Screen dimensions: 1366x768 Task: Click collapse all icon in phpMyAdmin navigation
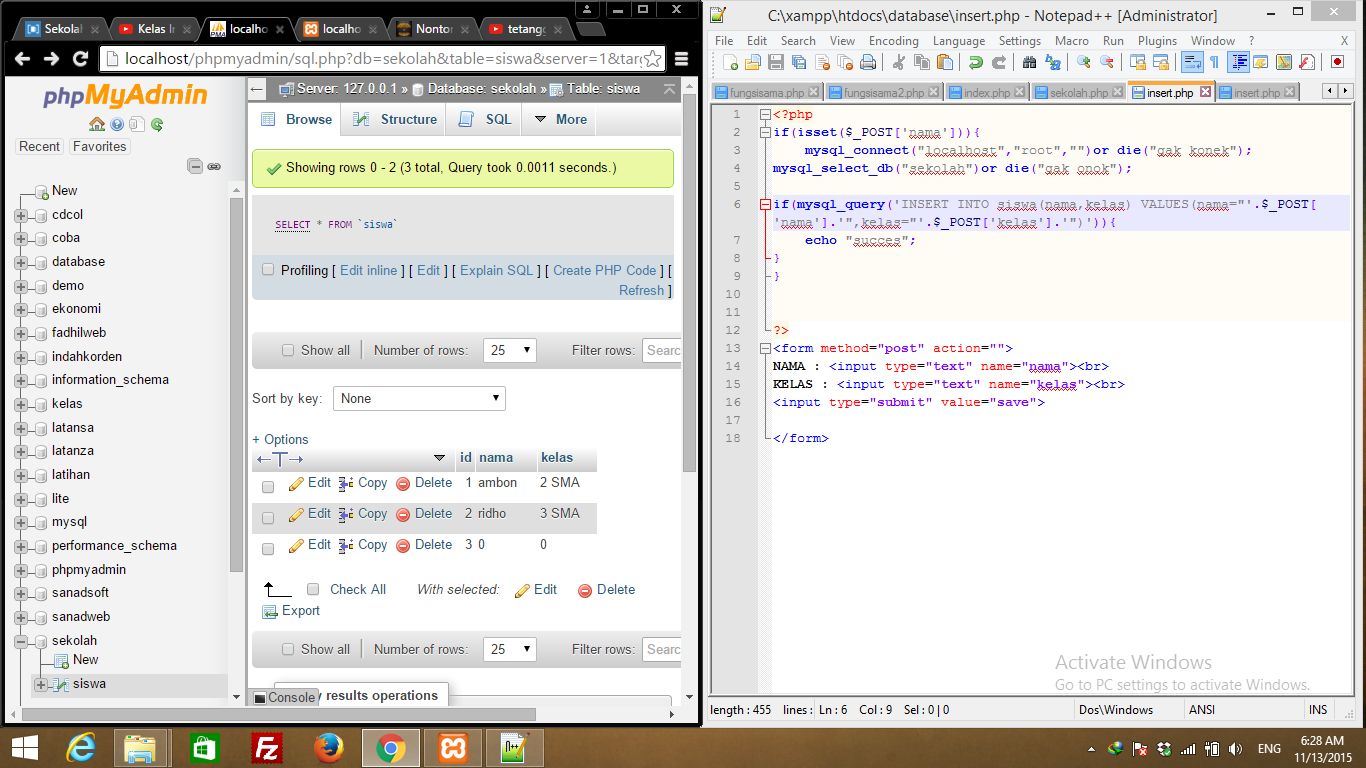[195, 166]
